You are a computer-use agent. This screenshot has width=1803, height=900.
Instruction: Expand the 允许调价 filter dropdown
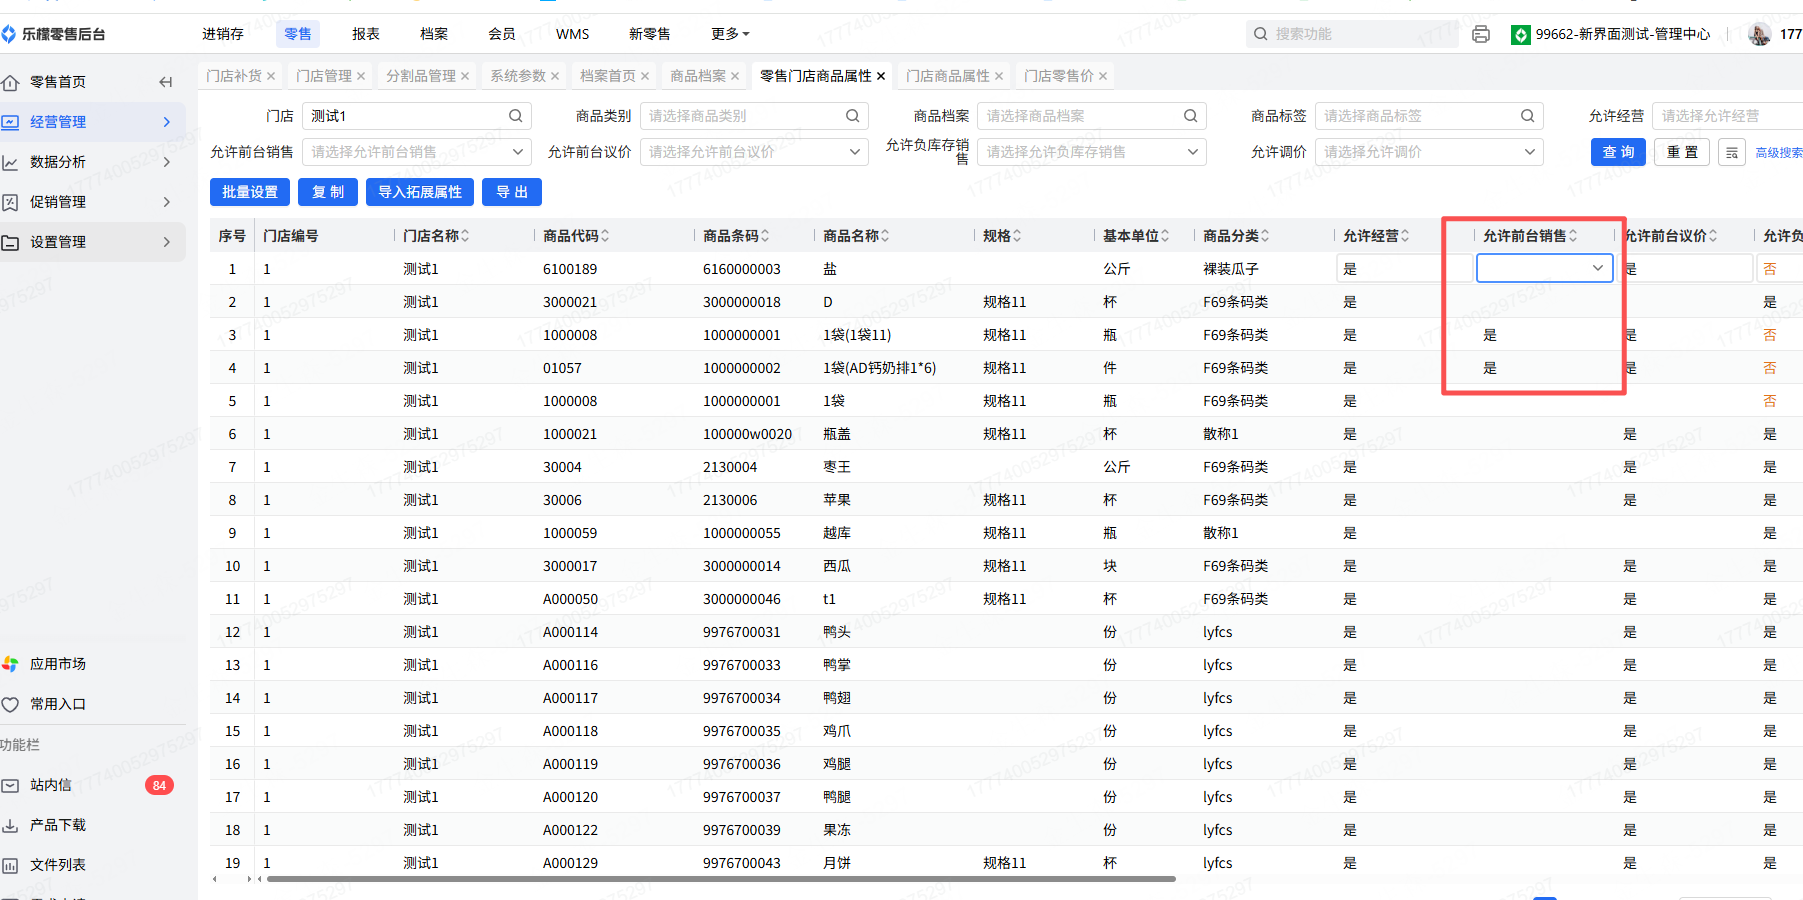(x=1428, y=152)
